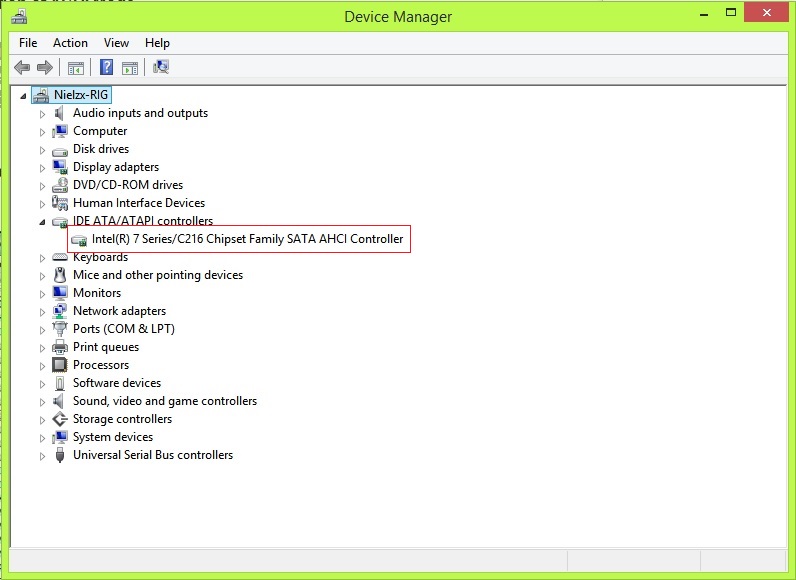Open the Action menu

point(71,43)
